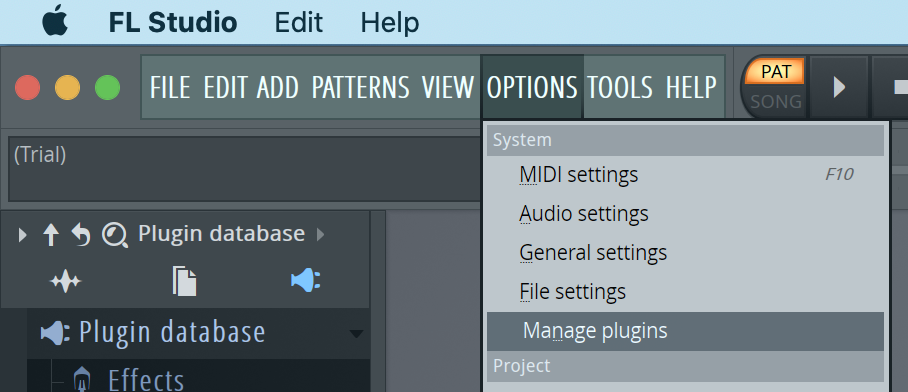This screenshot has width=908, height=392.
Task: Switch to SONG mode
Action: click(x=776, y=102)
